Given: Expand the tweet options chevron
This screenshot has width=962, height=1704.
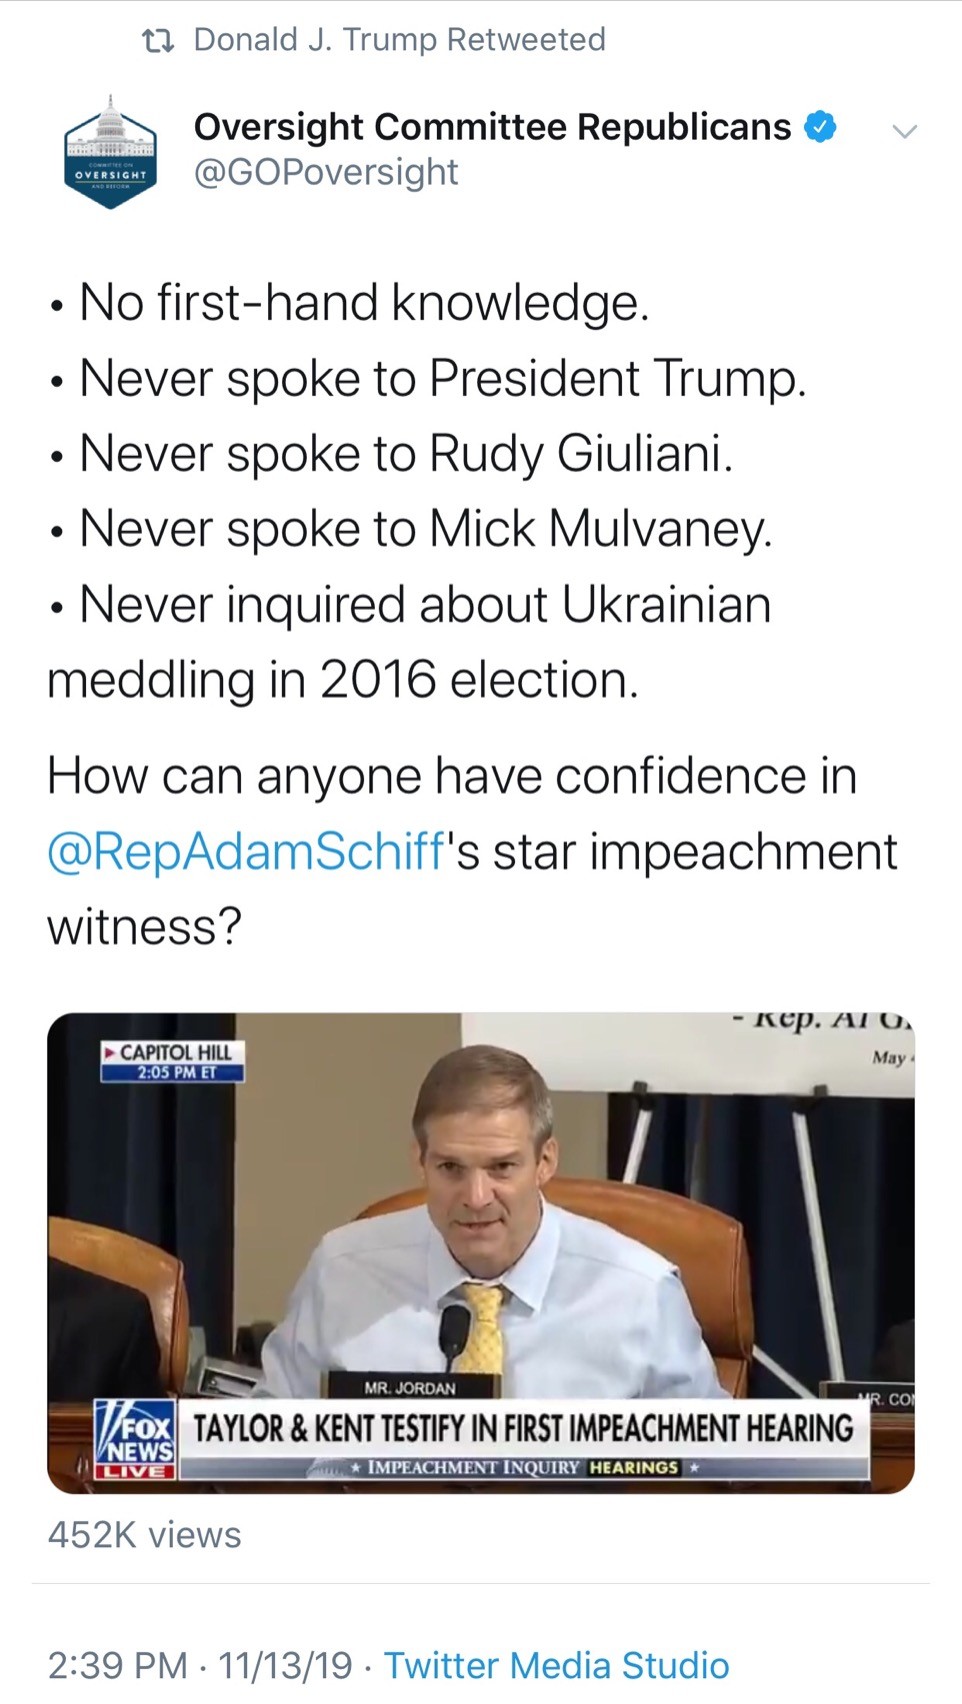Looking at the screenshot, I should [904, 131].
